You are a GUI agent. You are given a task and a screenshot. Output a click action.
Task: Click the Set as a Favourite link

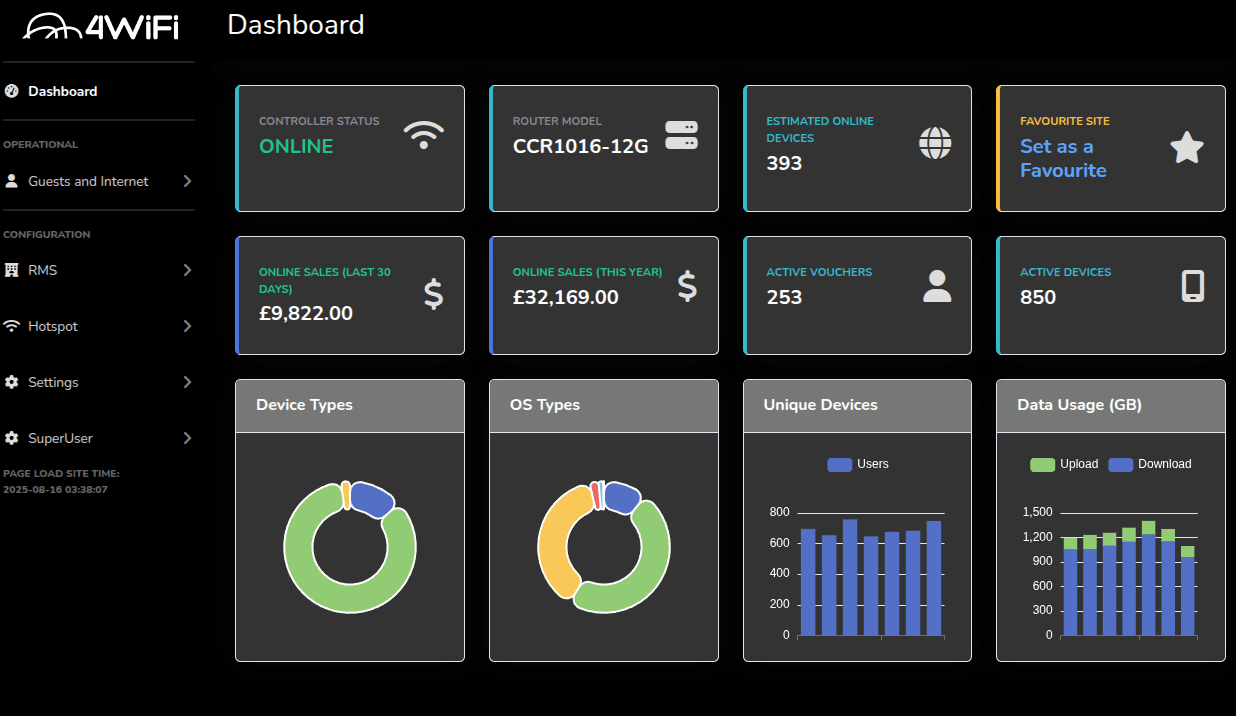(x=1062, y=158)
